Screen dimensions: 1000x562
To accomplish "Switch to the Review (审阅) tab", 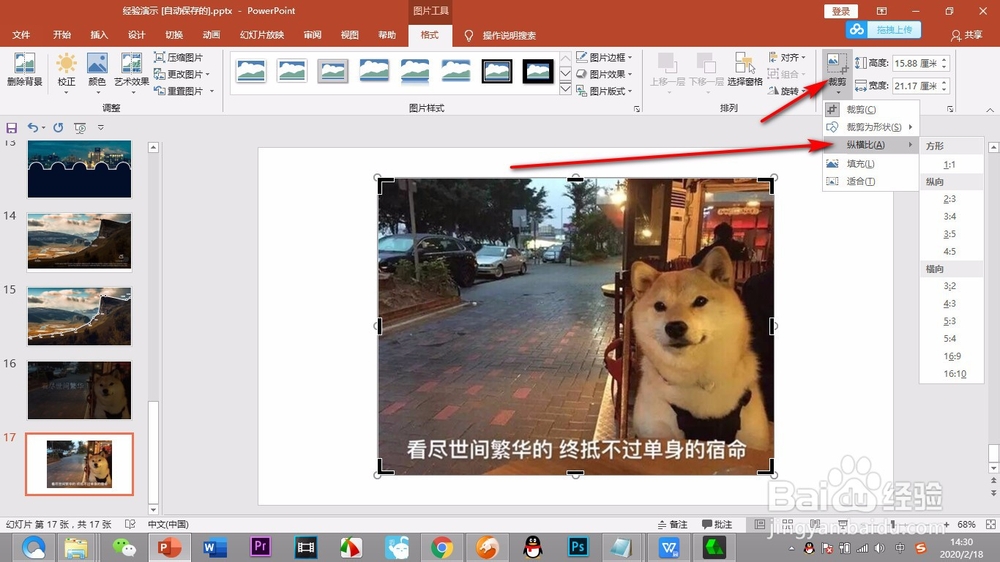I will point(312,35).
